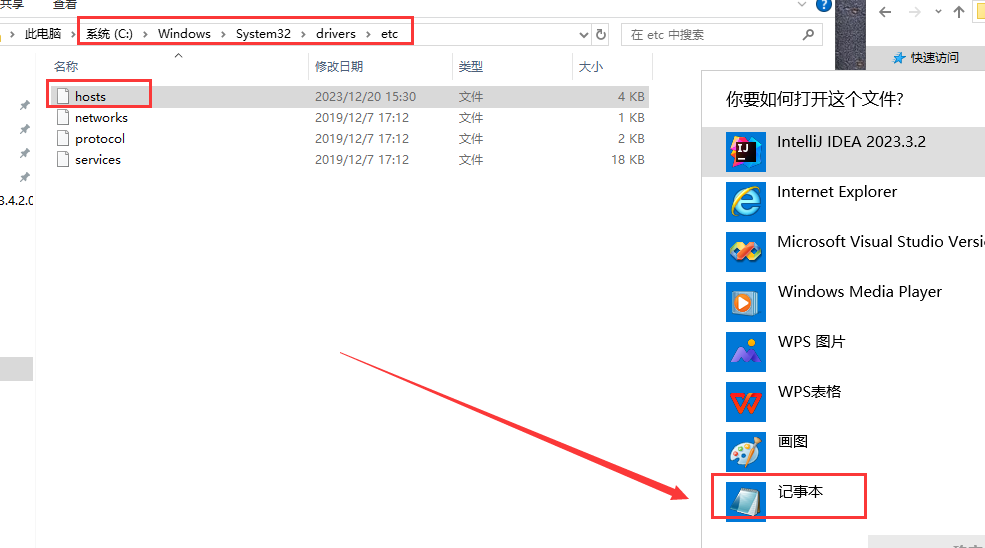Click the Visual Studio app icon
This screenshot has height=548, width=985.
pos(746,251)
